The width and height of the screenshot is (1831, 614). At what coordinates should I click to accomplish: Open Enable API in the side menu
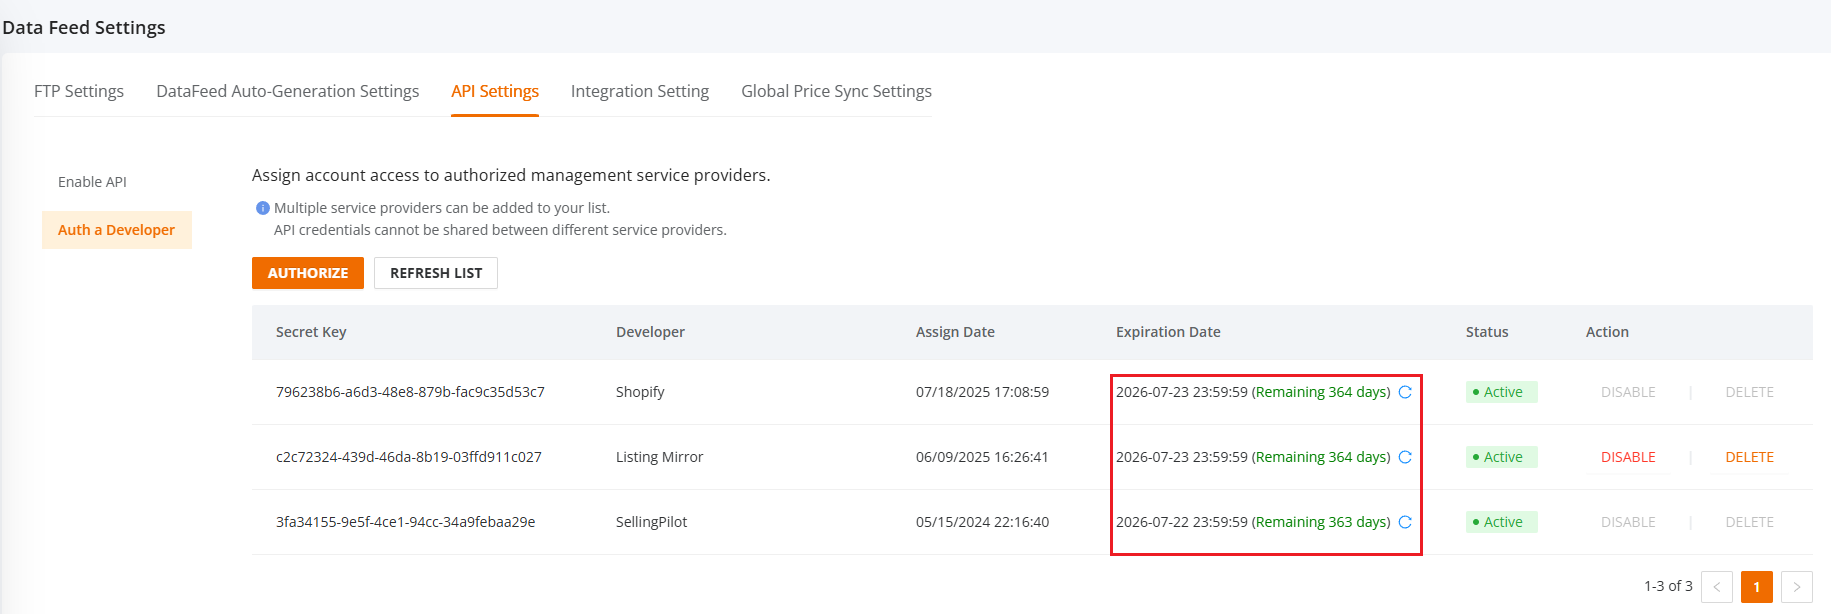92,182
